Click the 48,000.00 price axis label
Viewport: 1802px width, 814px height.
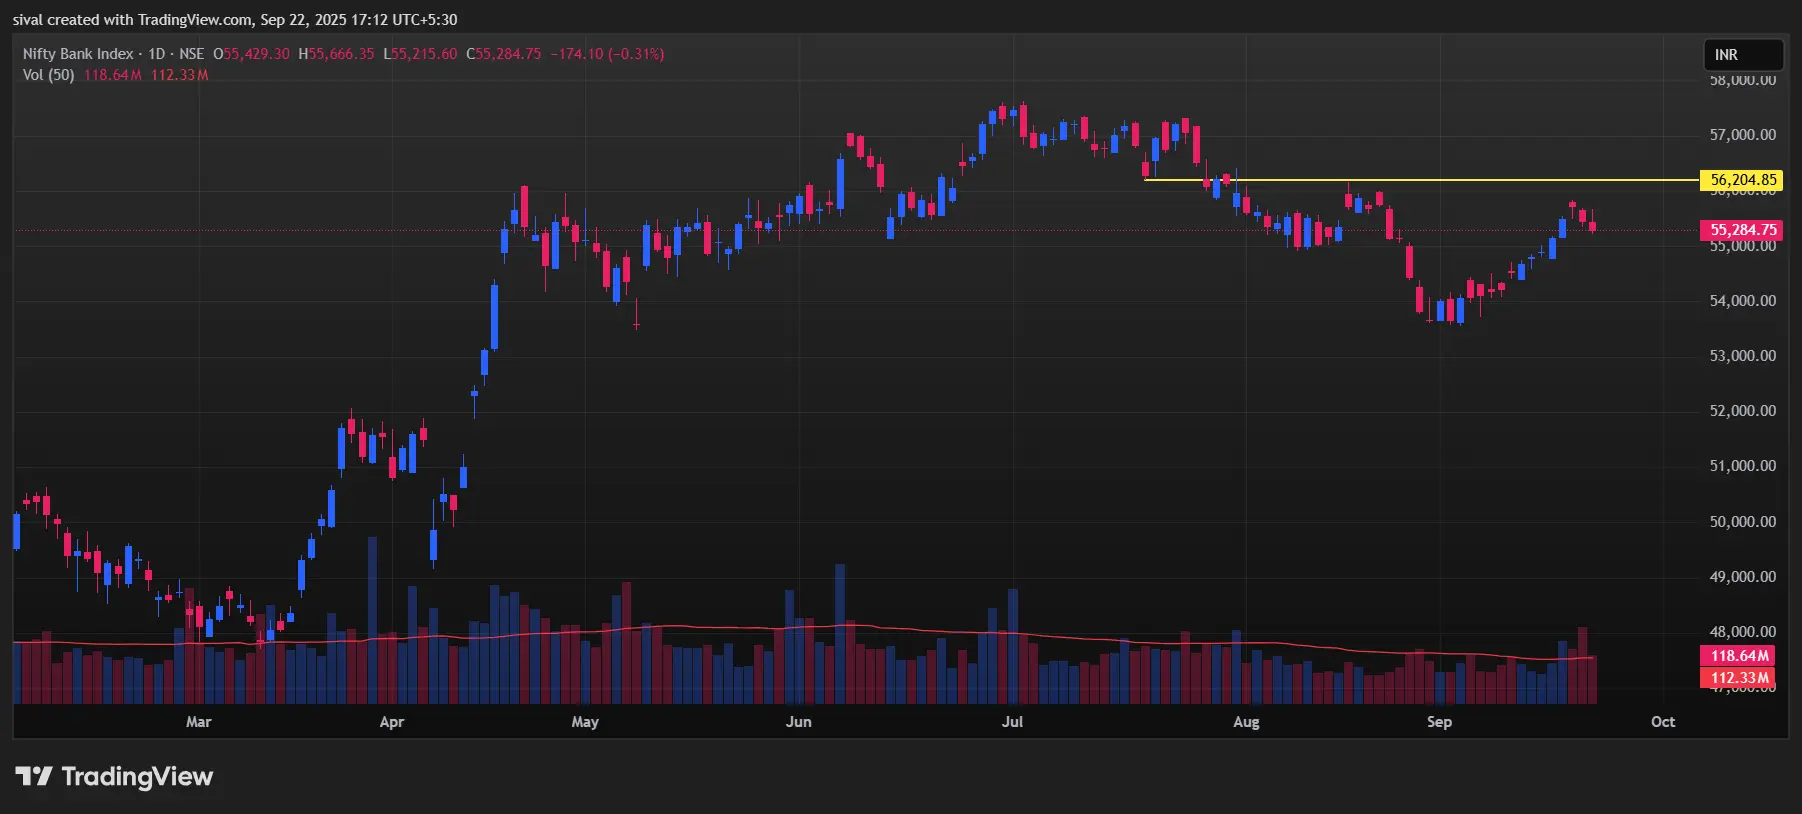[1743, 632]
